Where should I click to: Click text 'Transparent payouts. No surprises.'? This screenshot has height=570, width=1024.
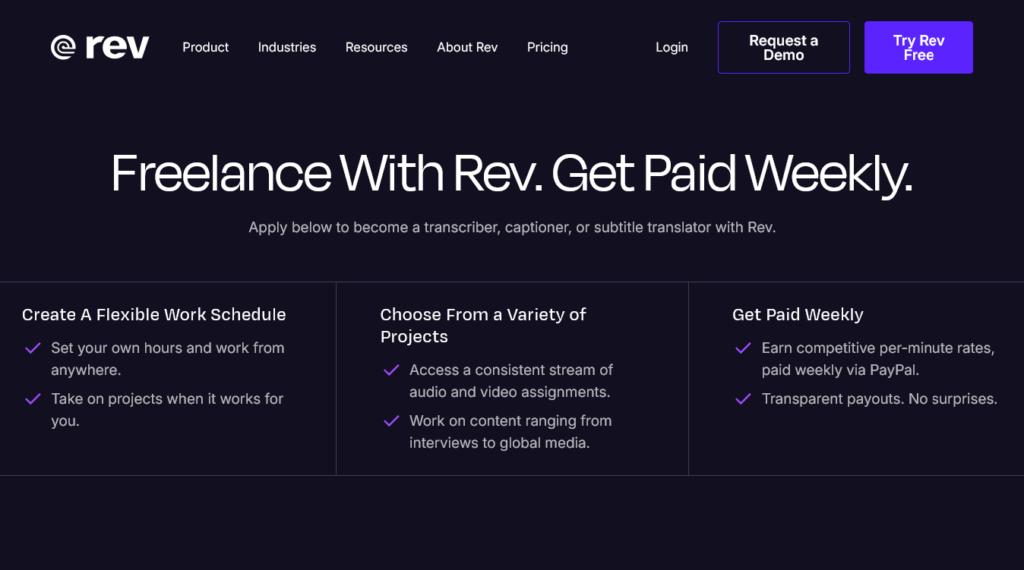tap(879, 399)
